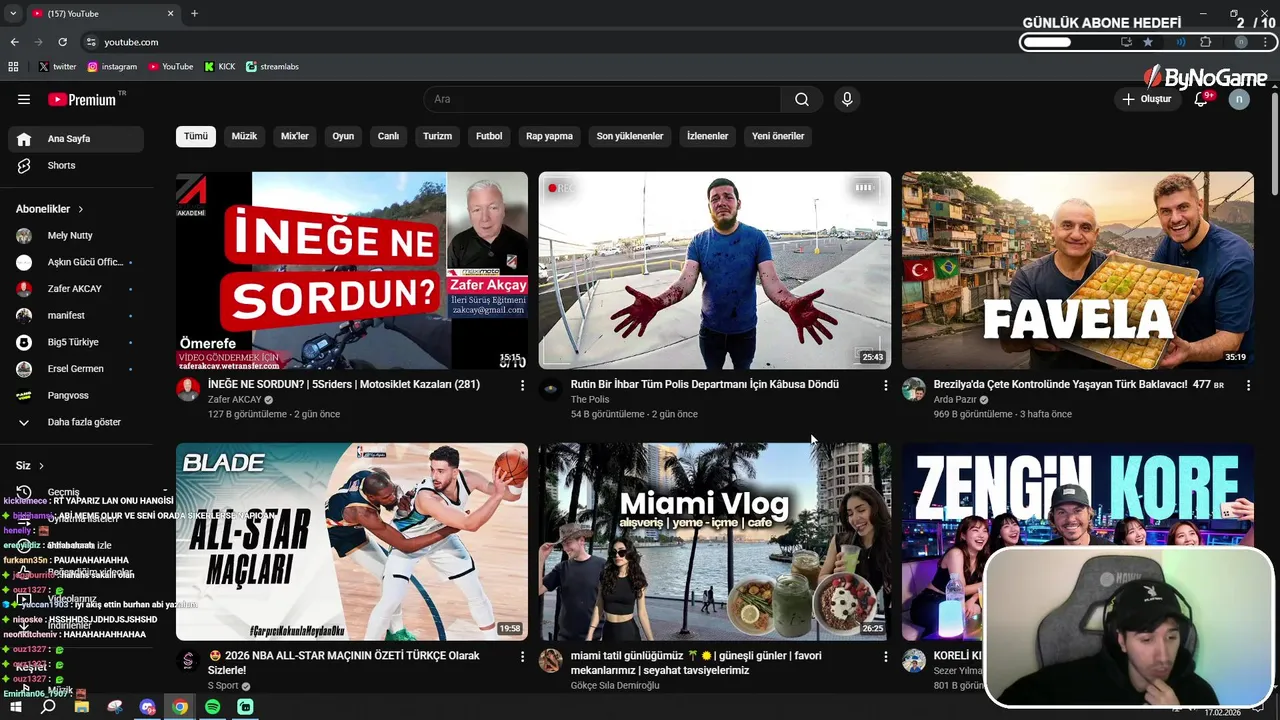Open the Aşkın Gücü Offic... subscription
This screenshot has height=720, width=1280.
pos(76,262)
